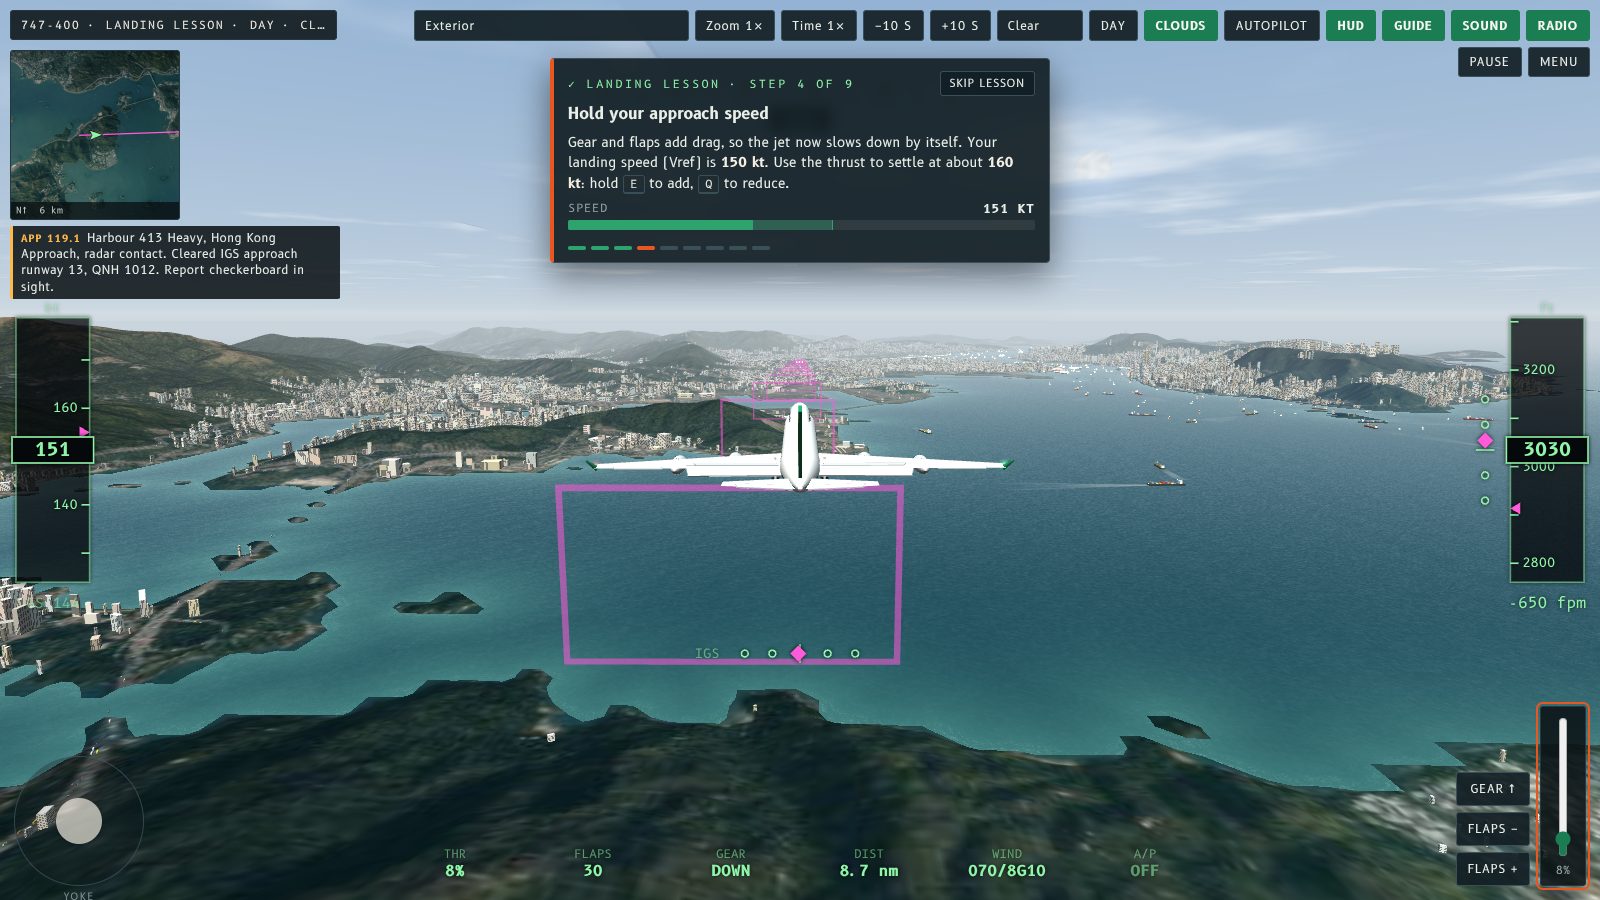
Task: Click the A/P OFF status readout
Action: [x=1145, y=863]
